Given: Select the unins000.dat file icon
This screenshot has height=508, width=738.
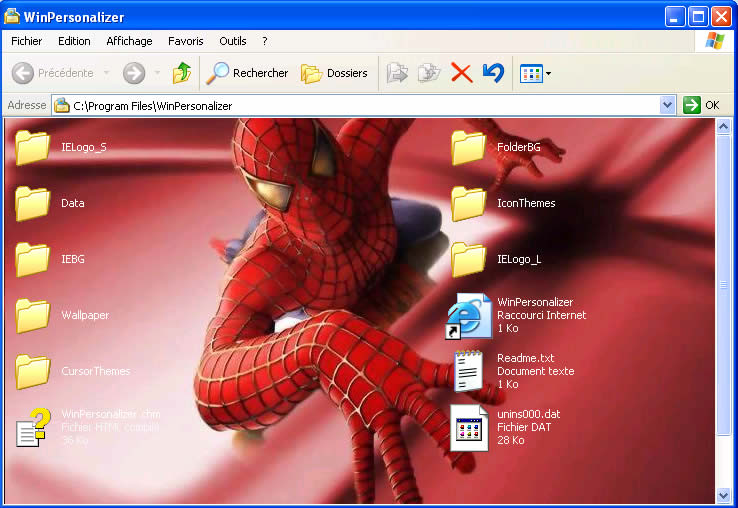Looking at the screenshot, I should [469, 427].
